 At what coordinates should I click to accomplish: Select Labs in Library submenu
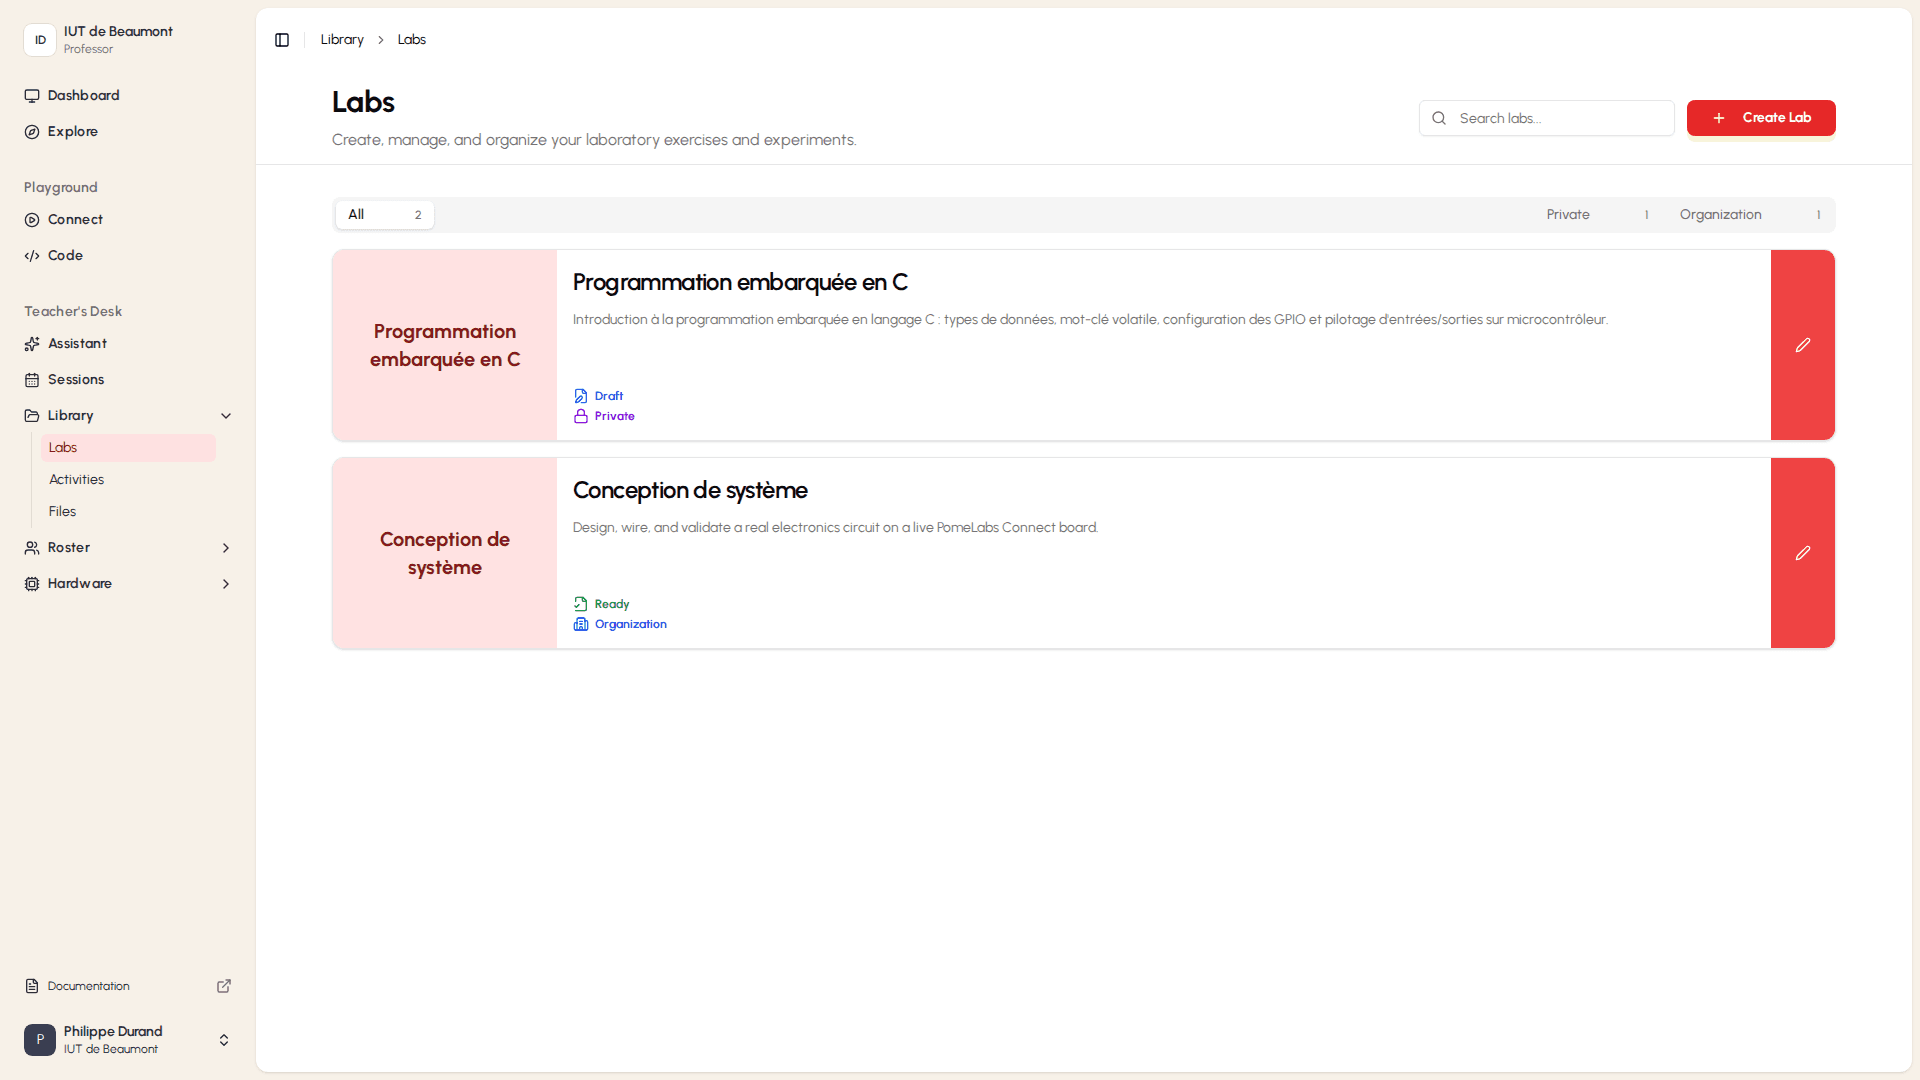pyautogui.click(x=128, y=448)
